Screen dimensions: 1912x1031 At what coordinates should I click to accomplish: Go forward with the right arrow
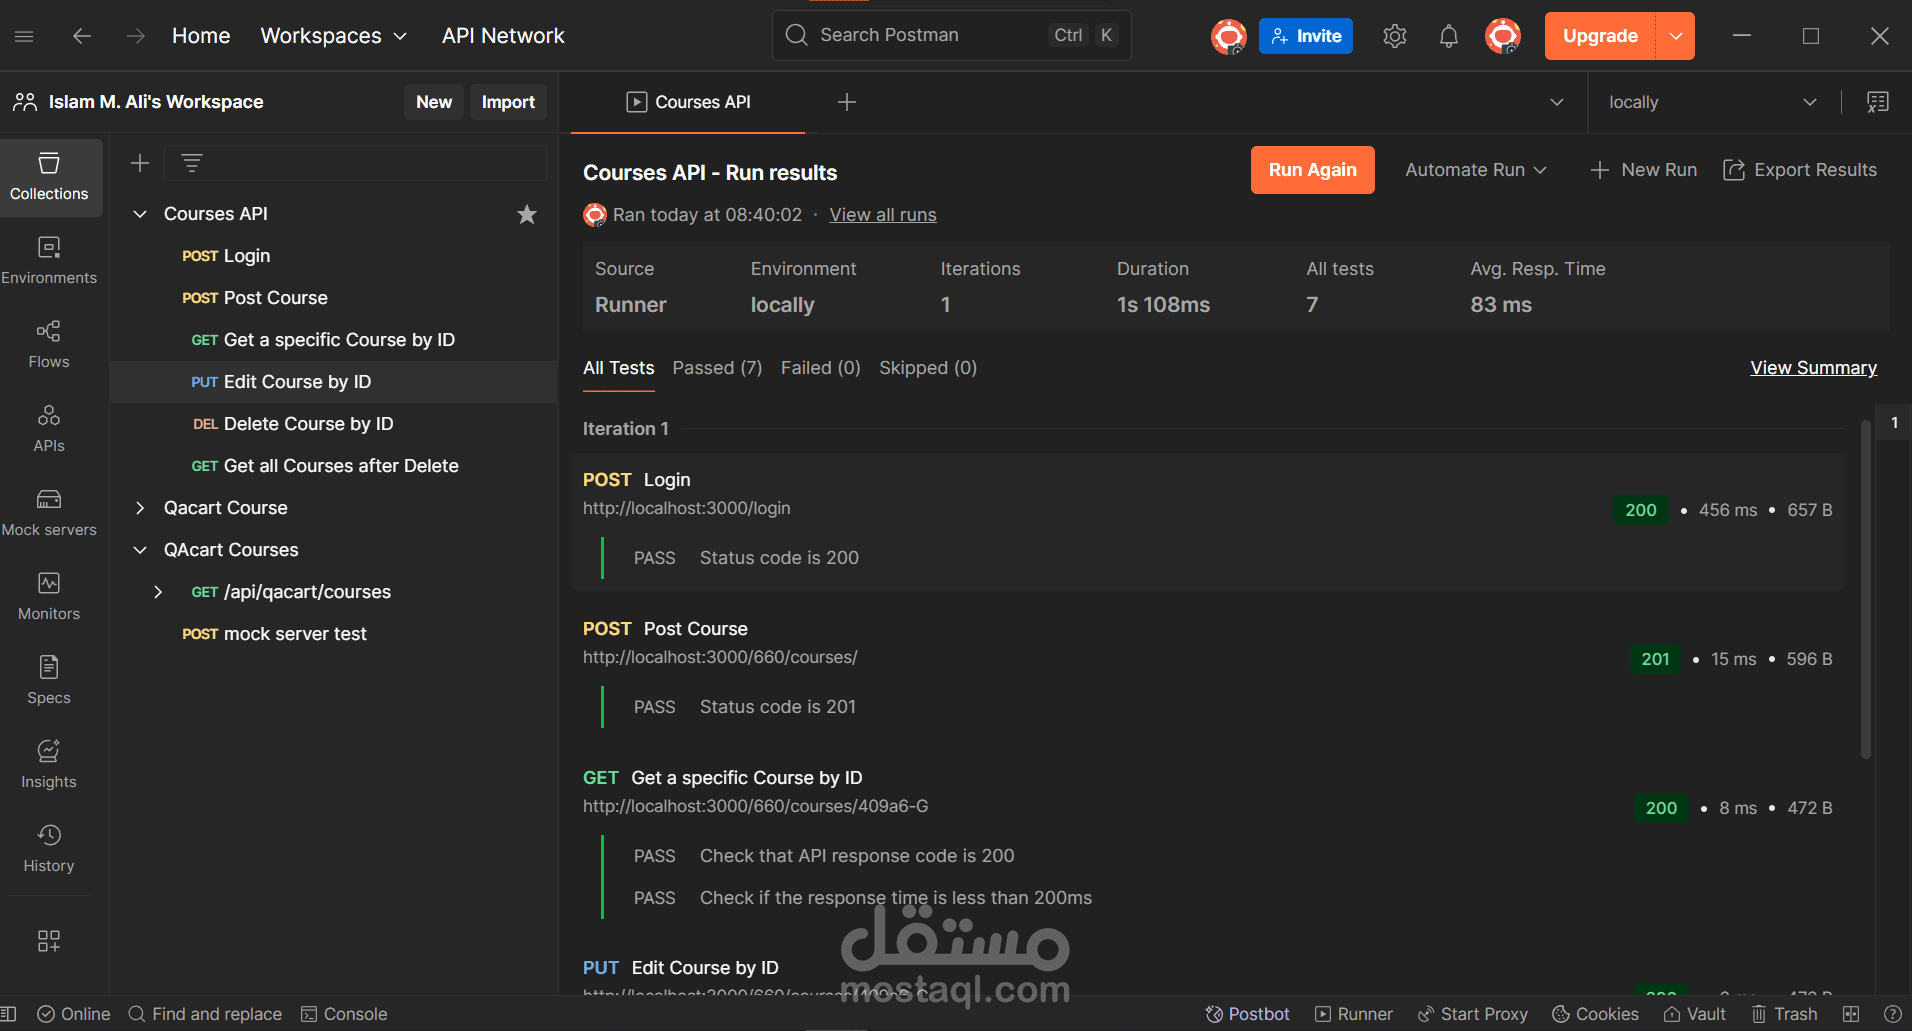136,36
